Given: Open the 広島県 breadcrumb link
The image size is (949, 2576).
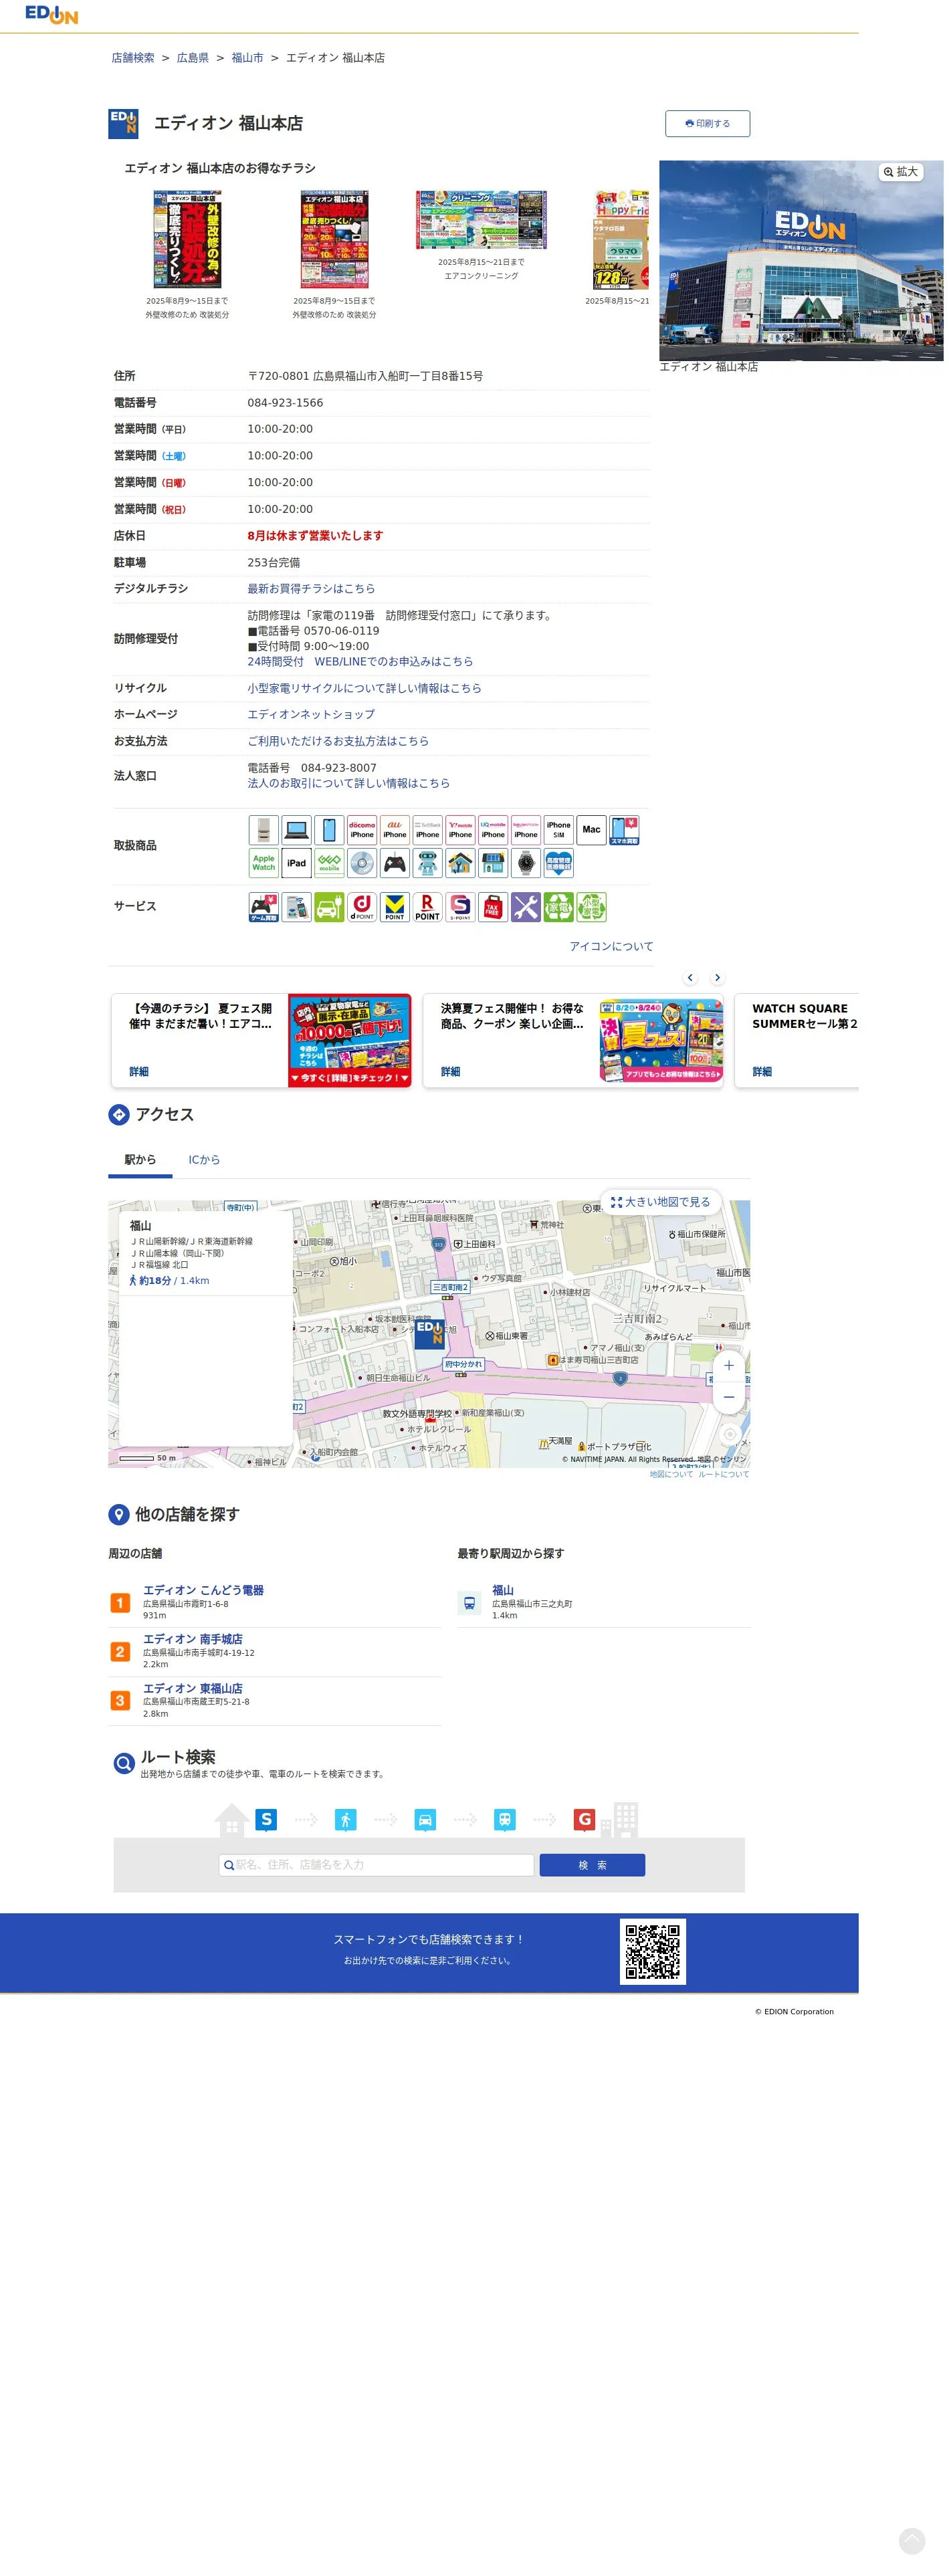Looking at the screenshot, I should (193, 58).
